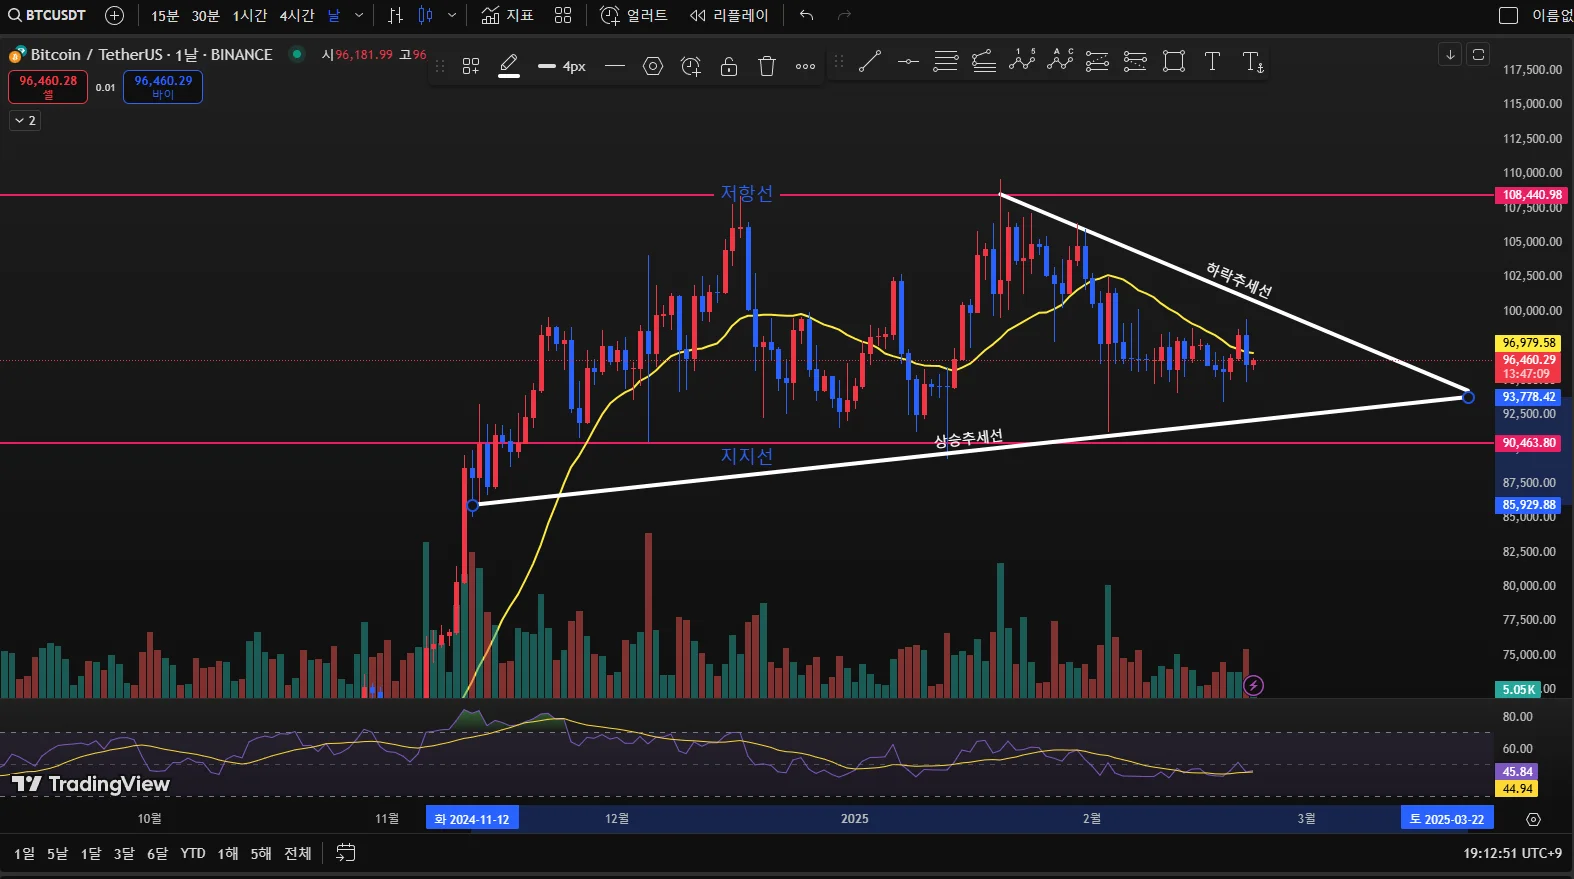1574x879 pixels.
Task: Select the Long Position tool
Action: click(x=1098, y=61)
